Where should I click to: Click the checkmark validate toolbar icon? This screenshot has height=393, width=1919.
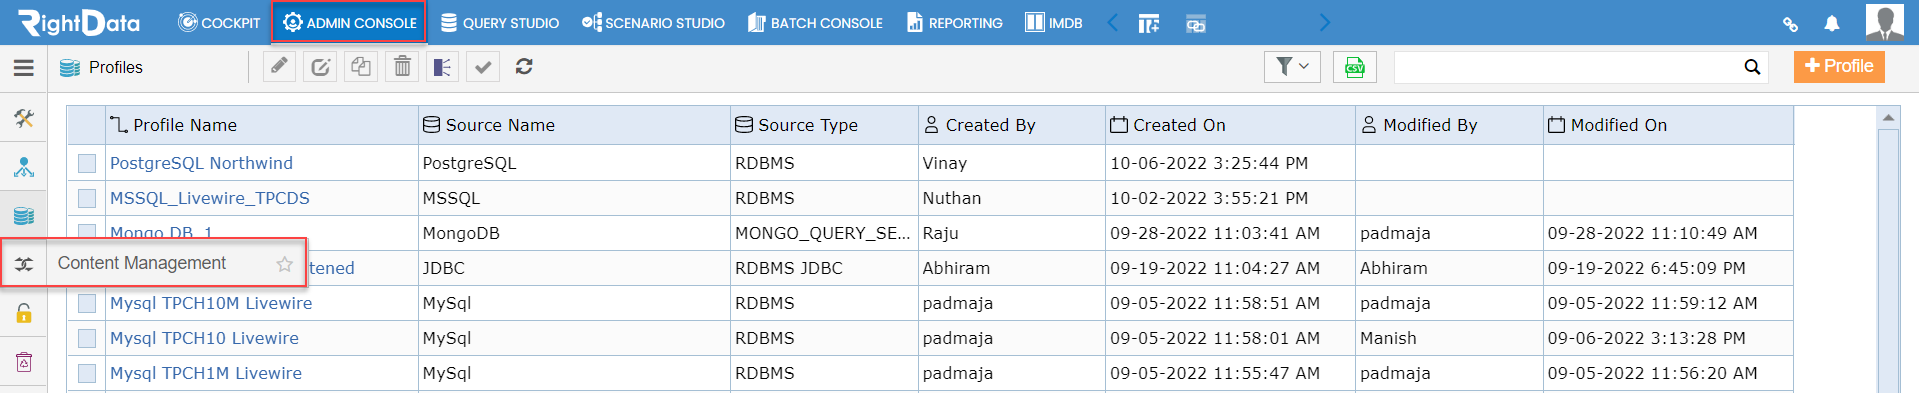pyautogui.click(x=483, y=67)
